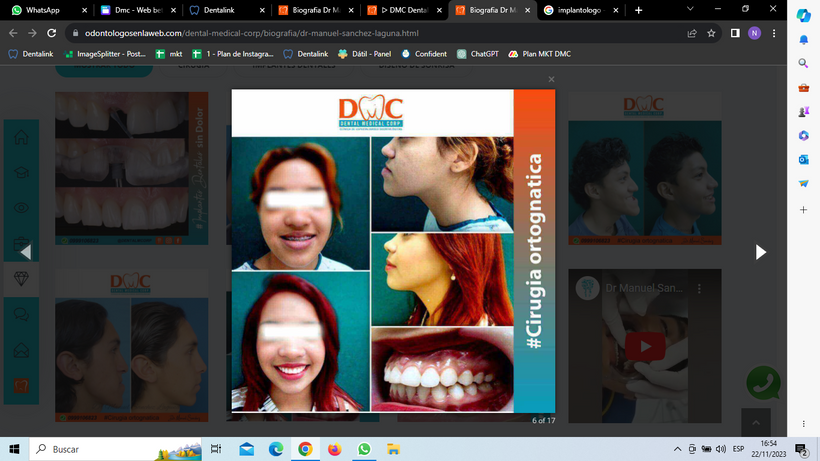The height and width of the screenshot is (461, 820).
Task: Go to the previous gallery image
Action: pyautogui.click(x=26, y=252)
